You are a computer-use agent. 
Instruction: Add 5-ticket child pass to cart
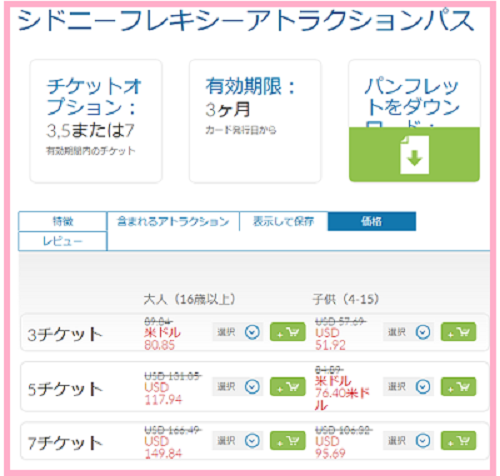pos(459,386)
